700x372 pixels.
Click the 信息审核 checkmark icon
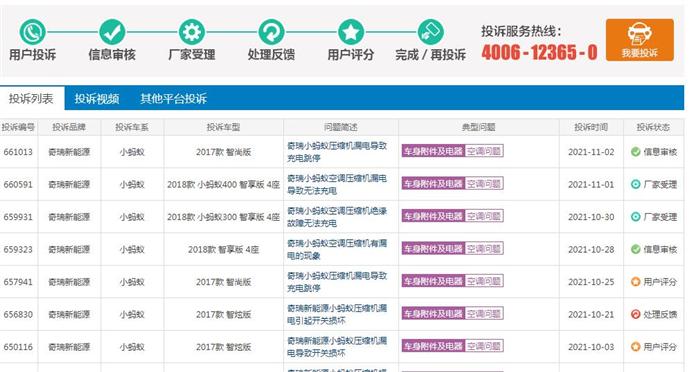[x=112, y=32]
